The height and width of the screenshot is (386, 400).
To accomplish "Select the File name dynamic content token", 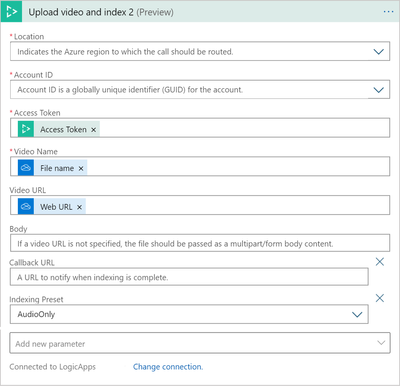I will pos(57,168).
